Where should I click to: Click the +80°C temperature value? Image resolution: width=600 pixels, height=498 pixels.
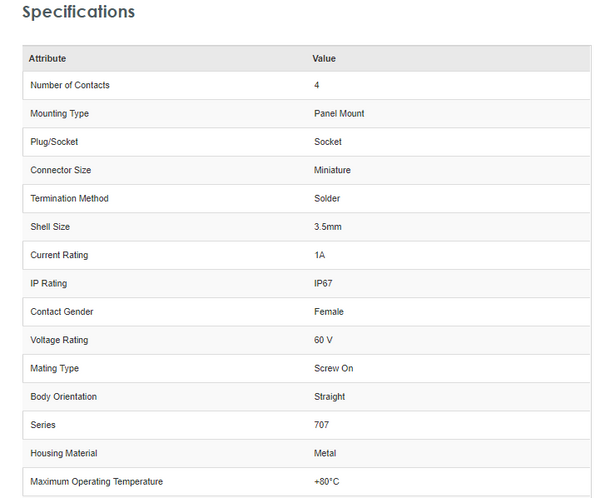[x=327, y=482]
